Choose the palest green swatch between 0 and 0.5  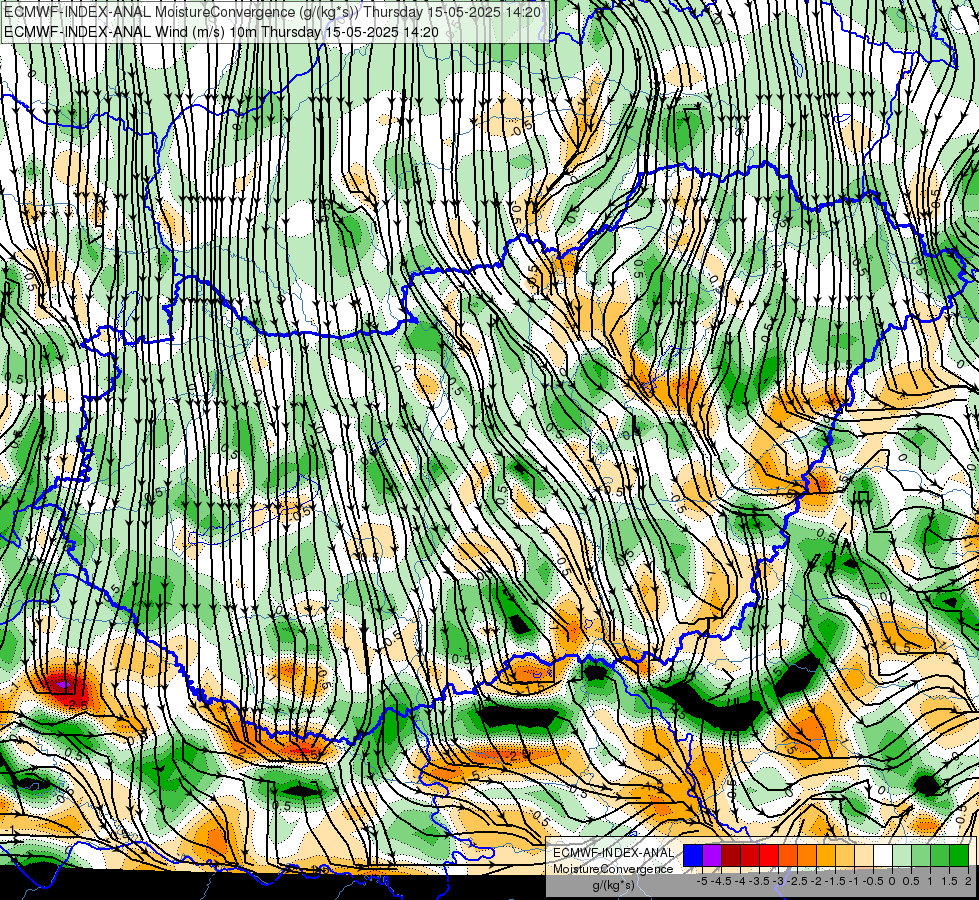pos(902,856)
